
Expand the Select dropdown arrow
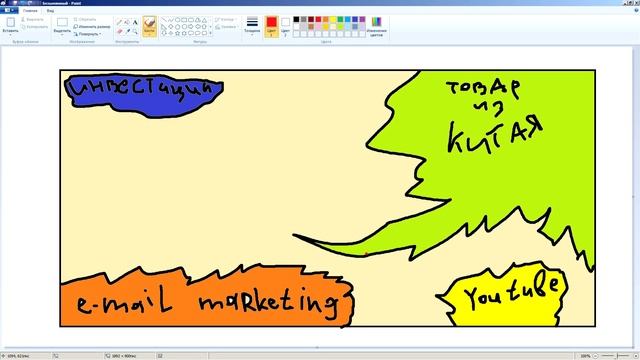pyautogui.click(x=62, y=35)
